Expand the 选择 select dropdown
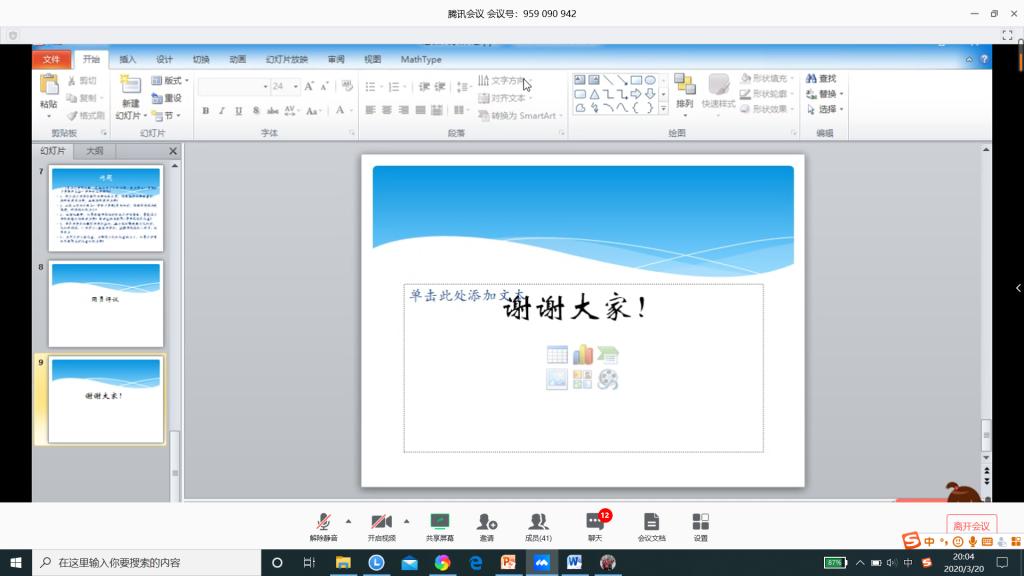 click(829, 109)
